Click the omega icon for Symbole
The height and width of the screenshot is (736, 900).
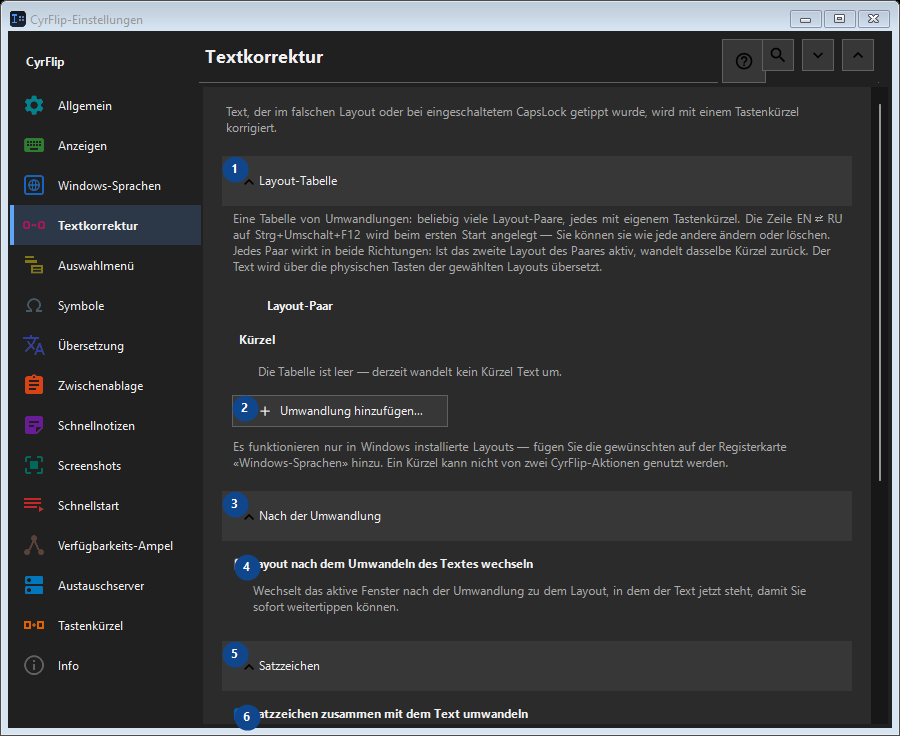[x=34, y=305]
